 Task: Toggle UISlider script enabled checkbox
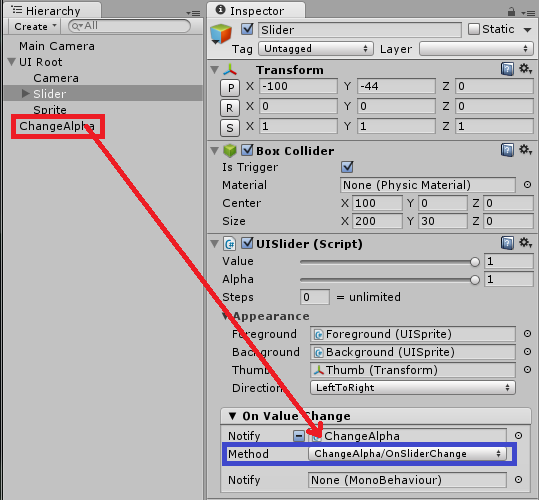coord(247,243)
